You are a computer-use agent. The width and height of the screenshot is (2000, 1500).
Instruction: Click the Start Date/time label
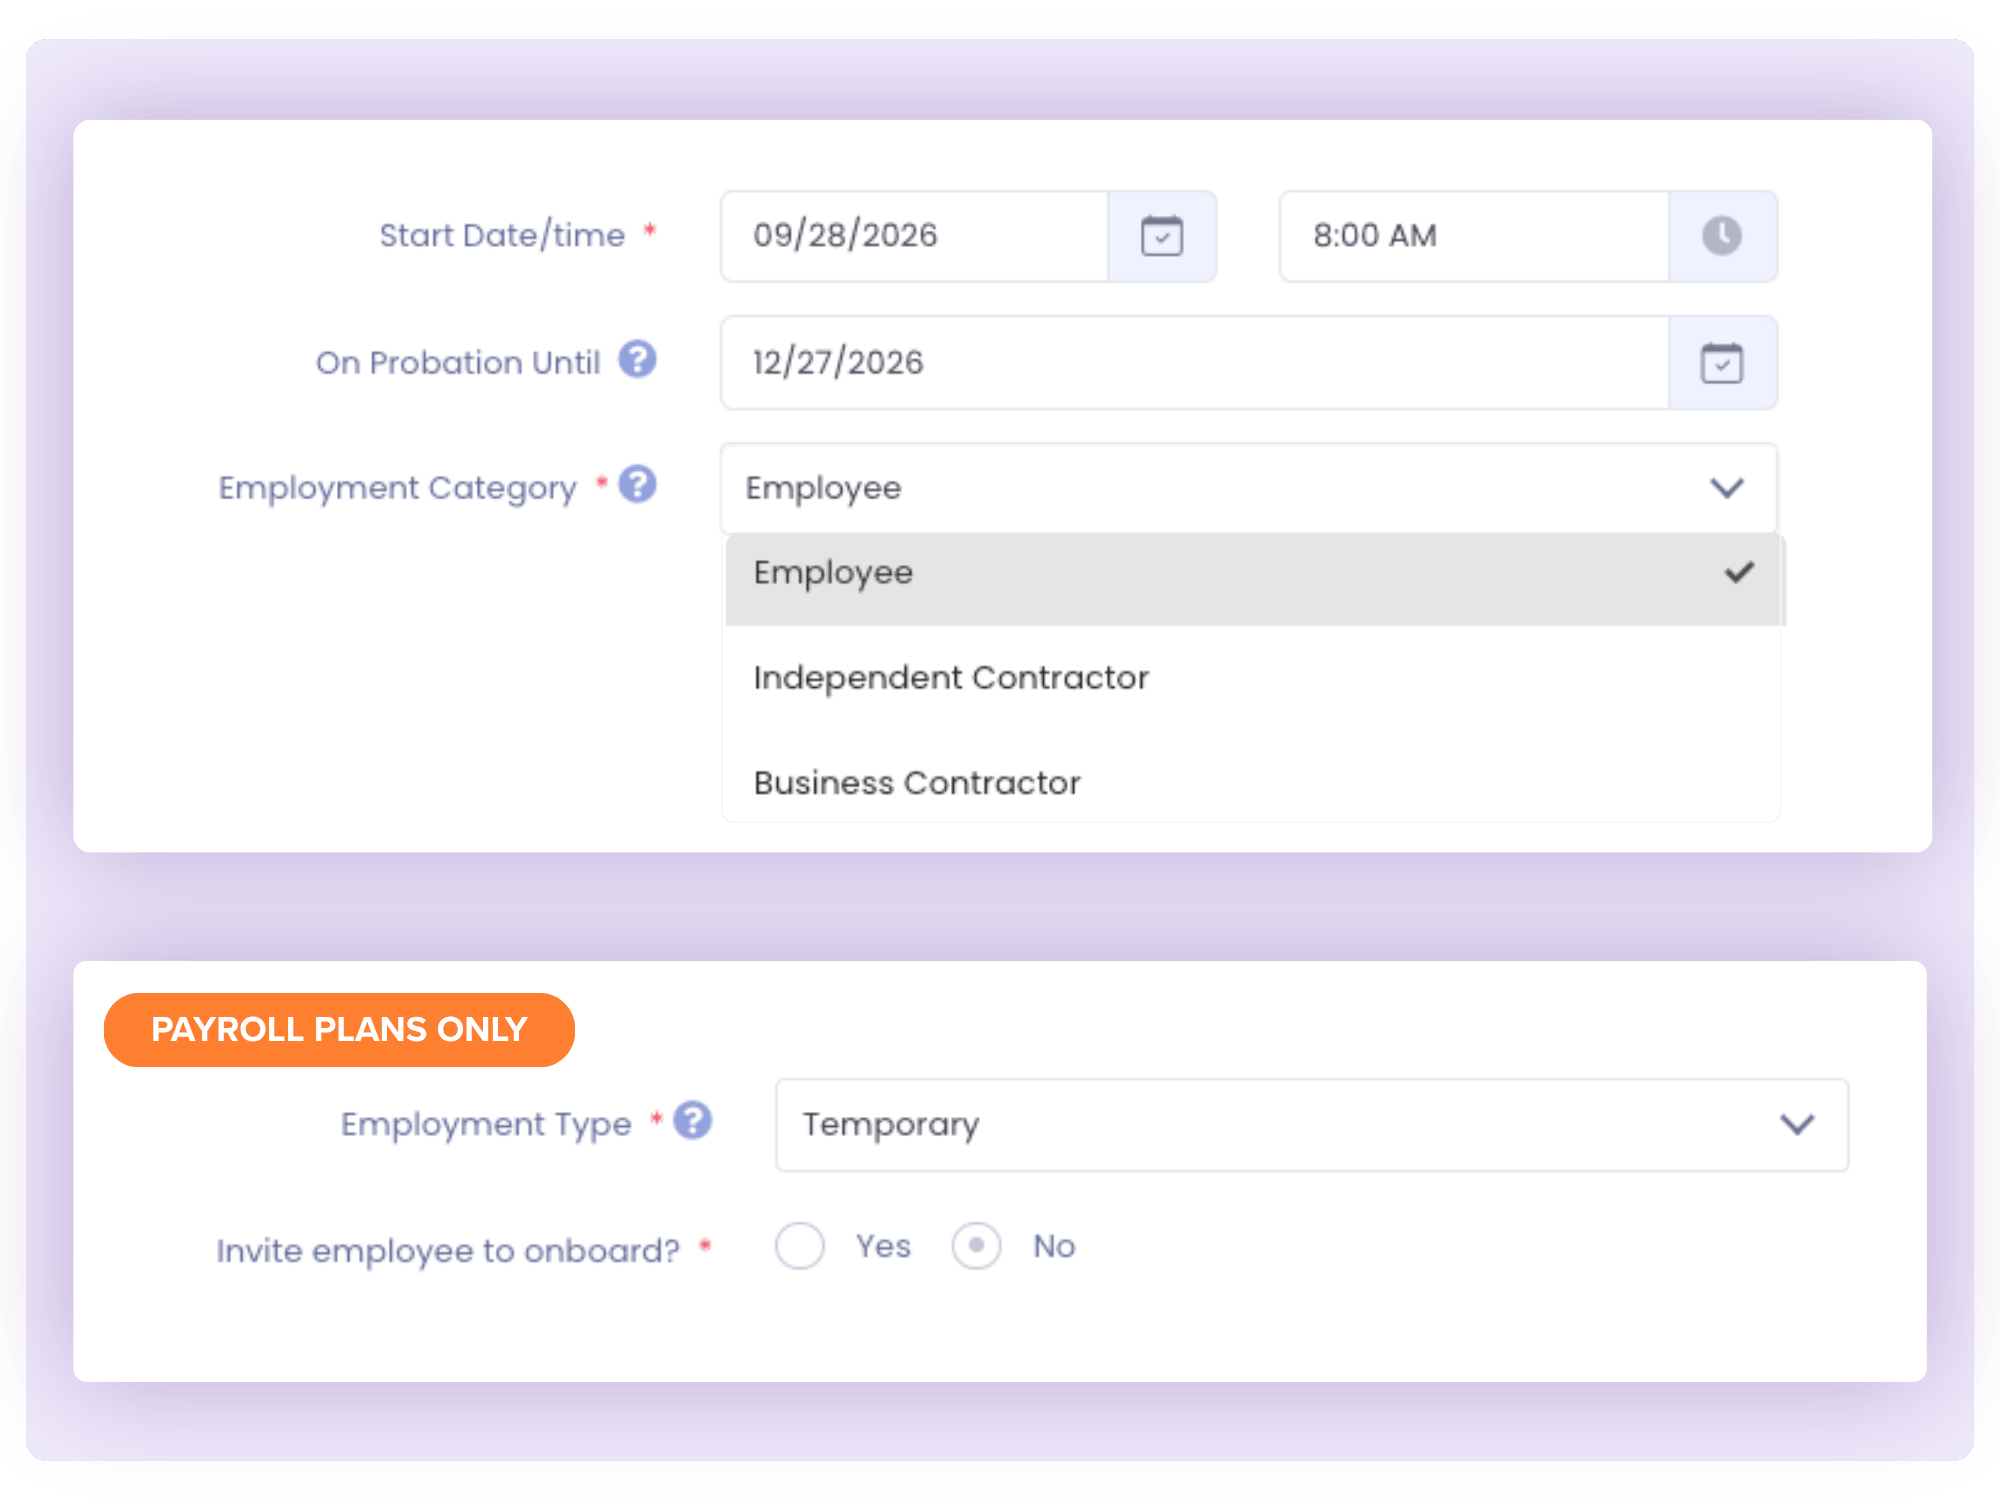(x=502, y=235)
